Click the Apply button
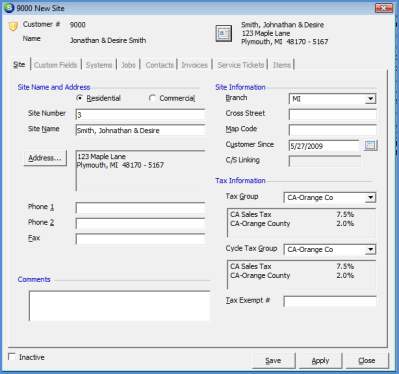 tap(320, 361)
